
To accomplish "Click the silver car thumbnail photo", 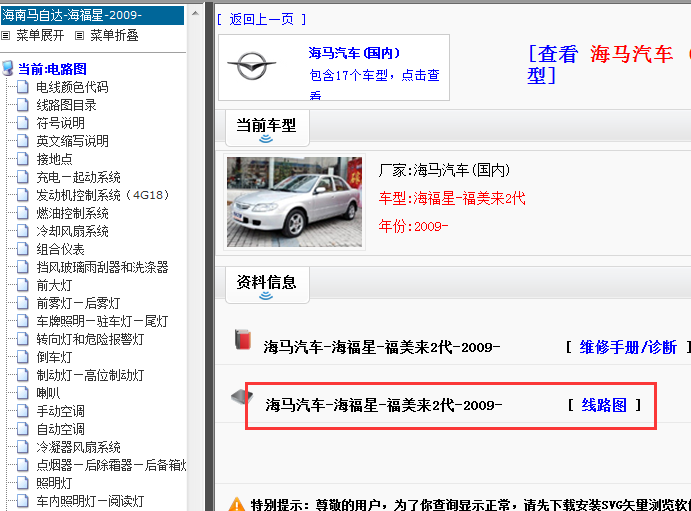I will pyautogui.click(x=294, y=202).
